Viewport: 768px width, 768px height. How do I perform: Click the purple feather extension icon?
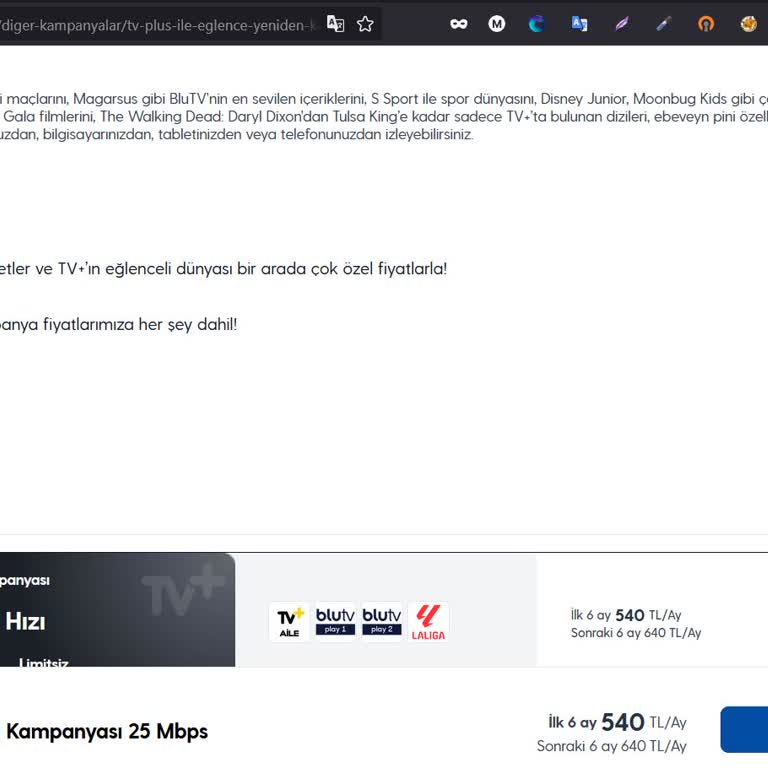622,24
